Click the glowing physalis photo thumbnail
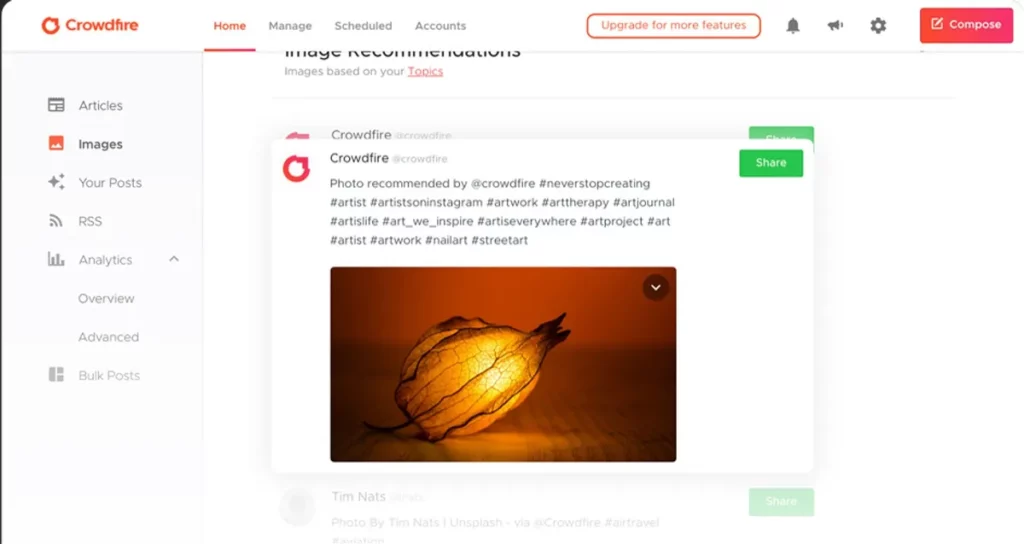 pos(503,364)
